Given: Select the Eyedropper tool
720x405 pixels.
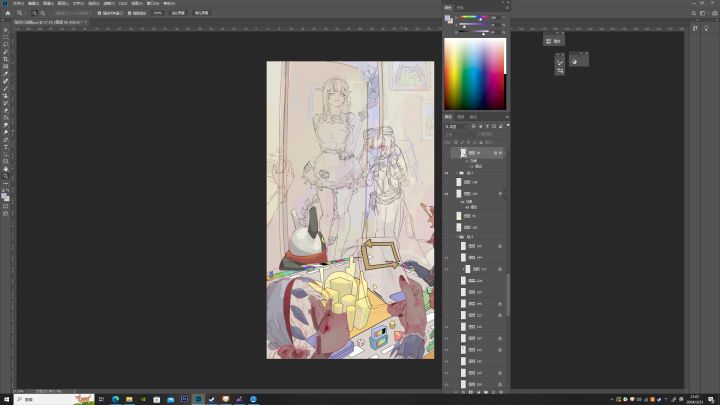Looking at the screenshot, I should (x=5, y=74).
